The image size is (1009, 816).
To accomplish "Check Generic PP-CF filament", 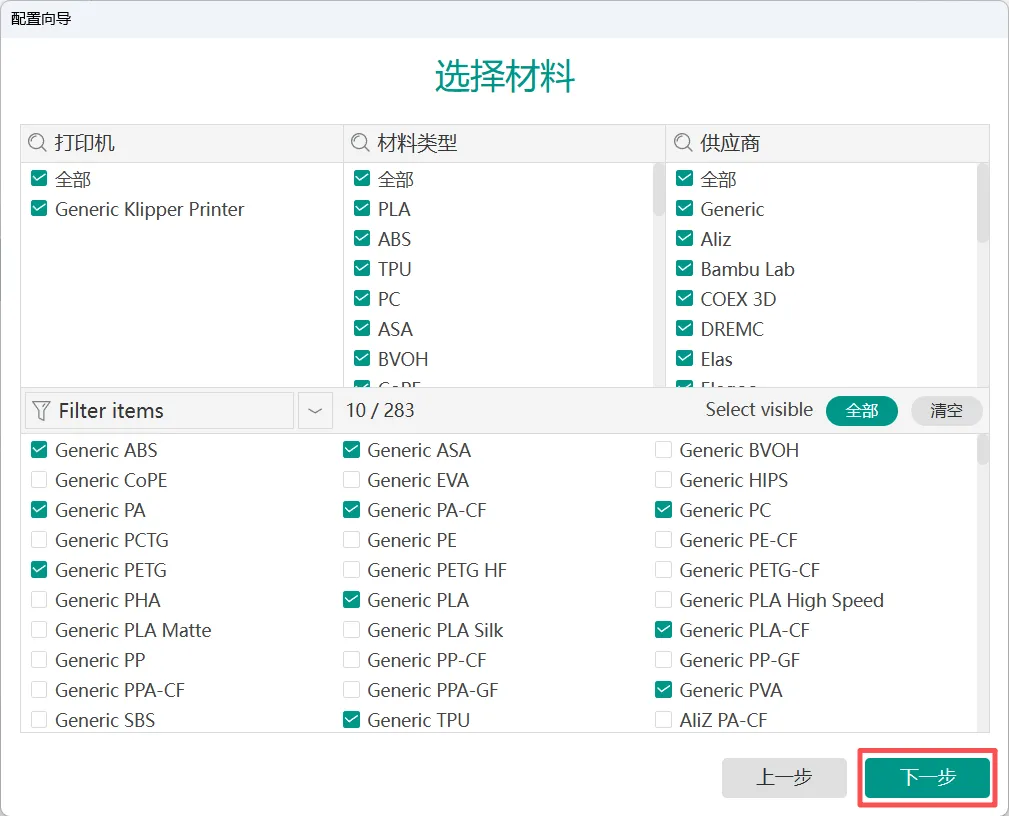I will 351,660.
